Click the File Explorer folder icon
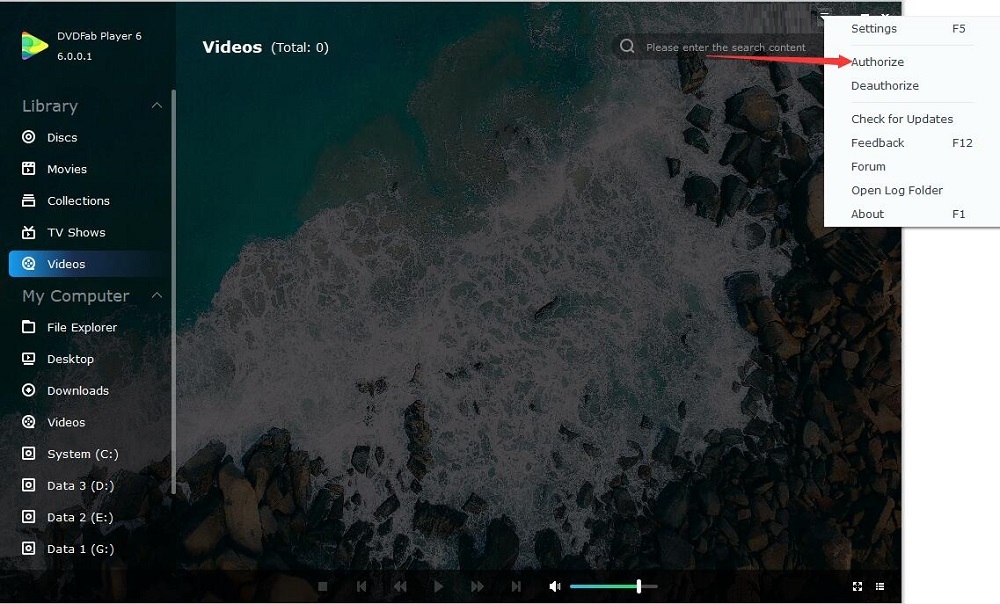1000x604 pixels. click(29, 327)
